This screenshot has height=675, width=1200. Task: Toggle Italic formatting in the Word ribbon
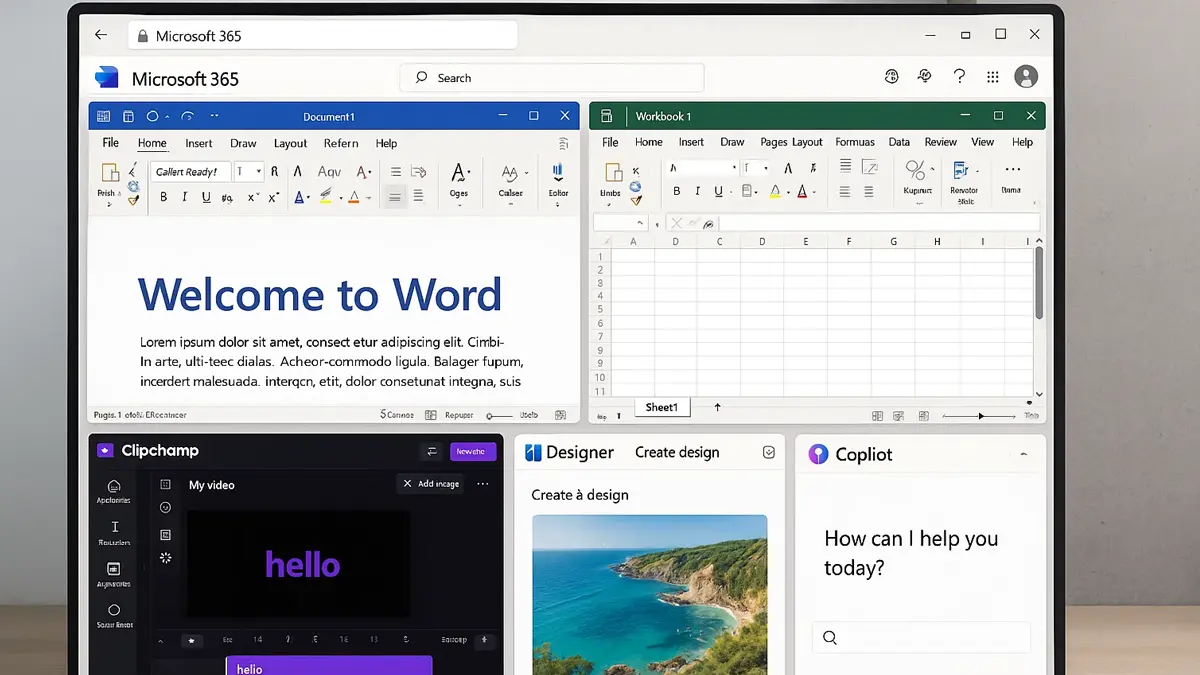(x=185, y=198)
